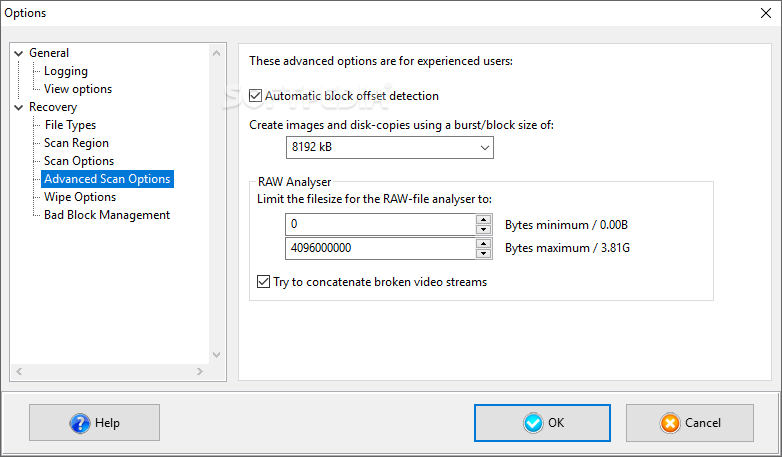The height and width of the screenshot is (457, 782).
Task: Decrease the minimum bytes value with down arrow
Action: coord(483,229)
